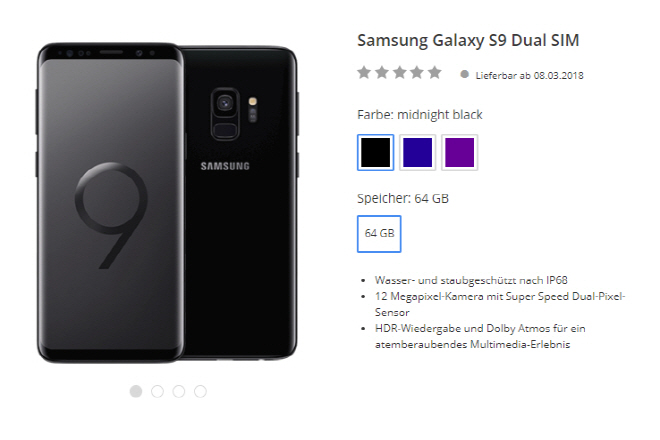Click the Samsung Galaxy S9 Dual SIM title
Screen dimensions: 660x440
[x=468, y=40]
